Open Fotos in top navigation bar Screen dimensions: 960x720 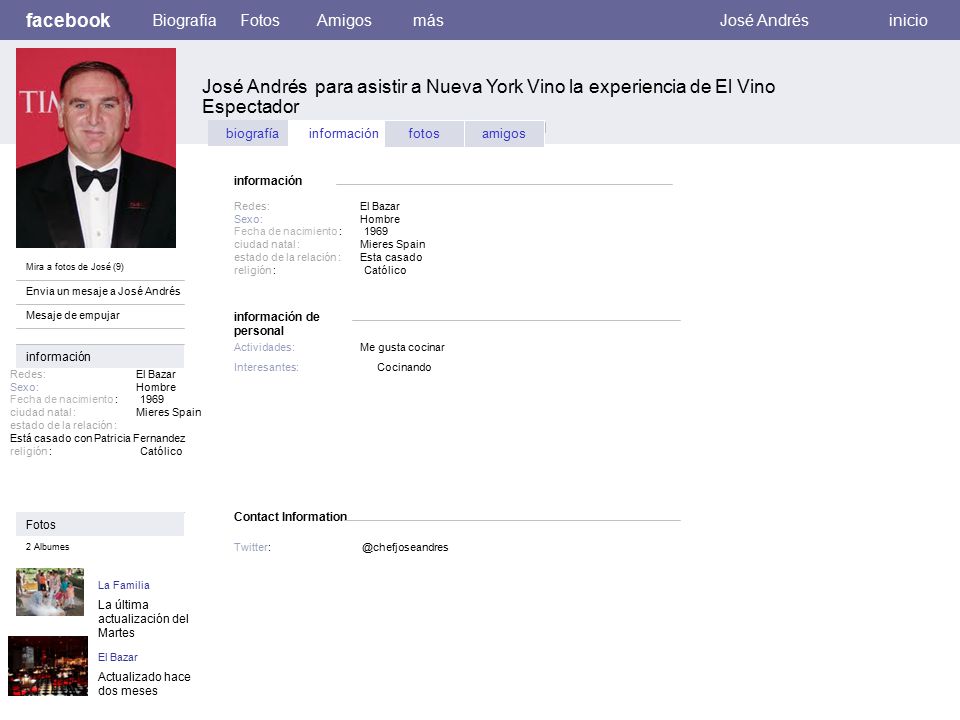[x=260, y=20]
